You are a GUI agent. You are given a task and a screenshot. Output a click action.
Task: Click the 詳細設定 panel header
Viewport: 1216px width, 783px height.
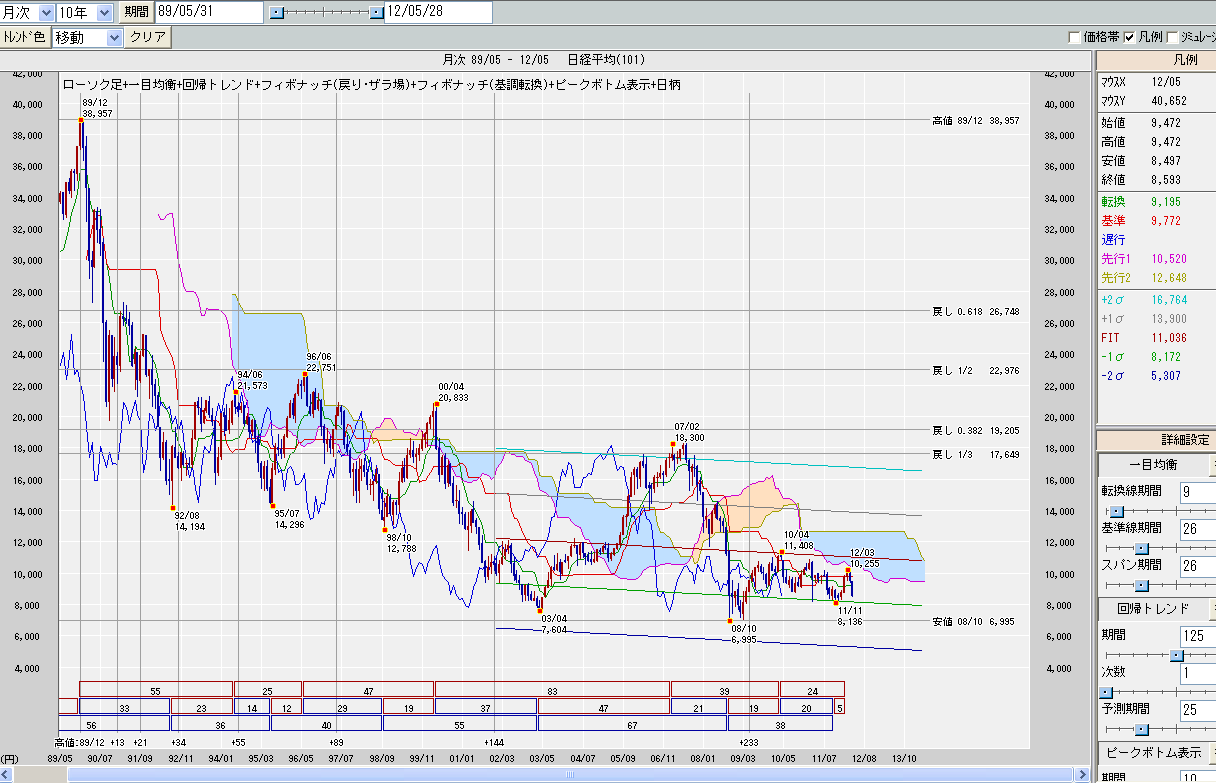(x=1156, y=439)
